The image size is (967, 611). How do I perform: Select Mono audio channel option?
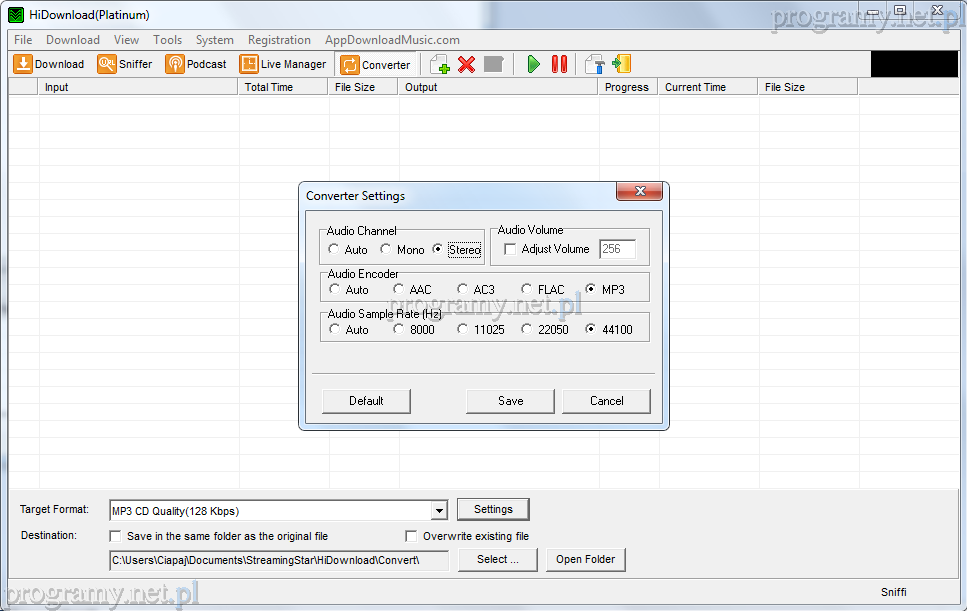386,250
